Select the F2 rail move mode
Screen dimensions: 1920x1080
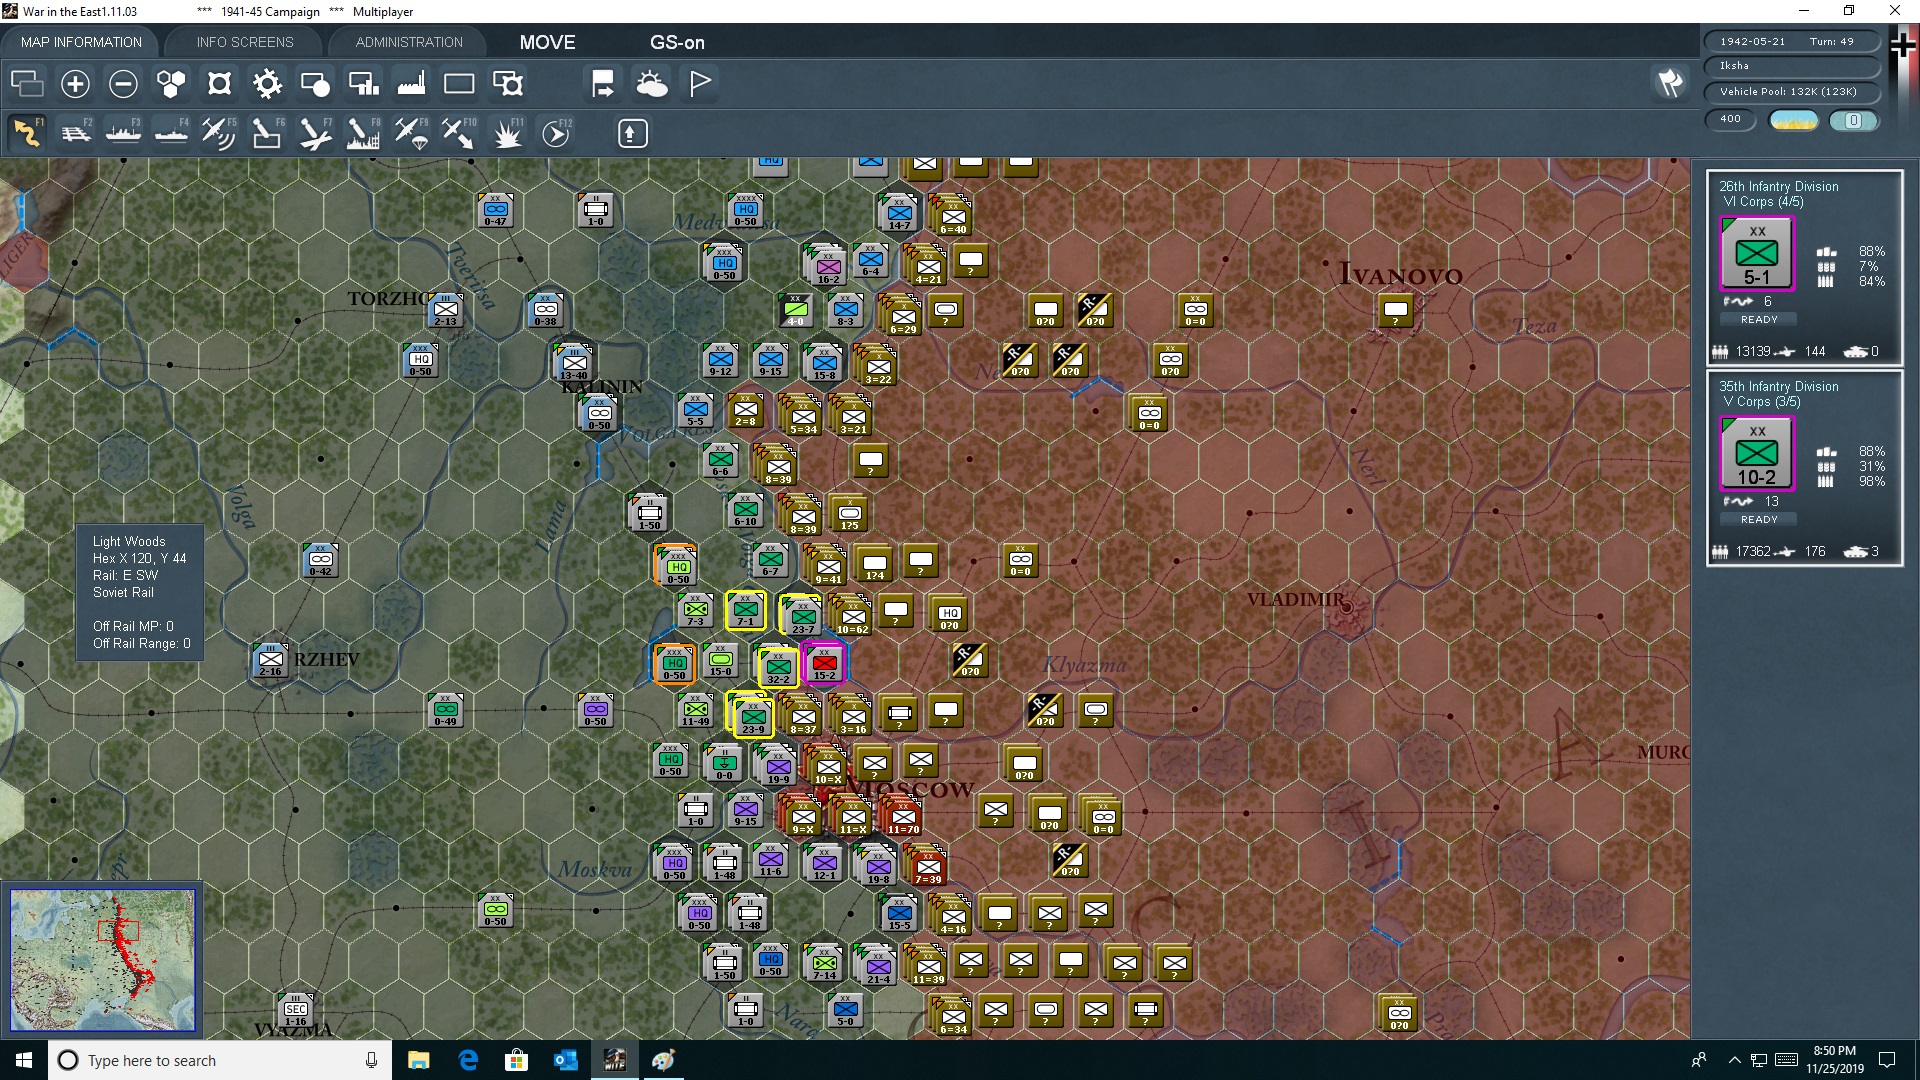[x=75, y=133]
